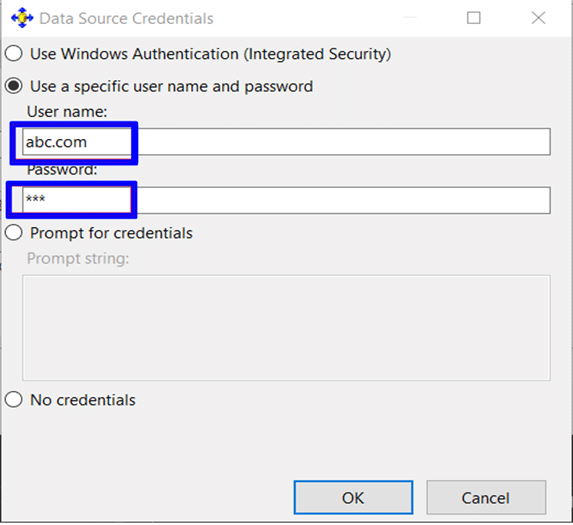Confirm the credentials with the OK button
This screenshot has width=573, height=525.
(353, 498)
